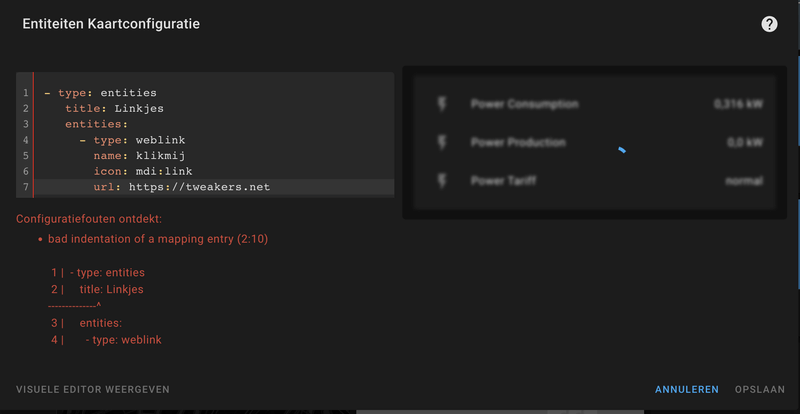Place cursor on 'type: entities' code line

pyautogui.click(x=100, y=93)
